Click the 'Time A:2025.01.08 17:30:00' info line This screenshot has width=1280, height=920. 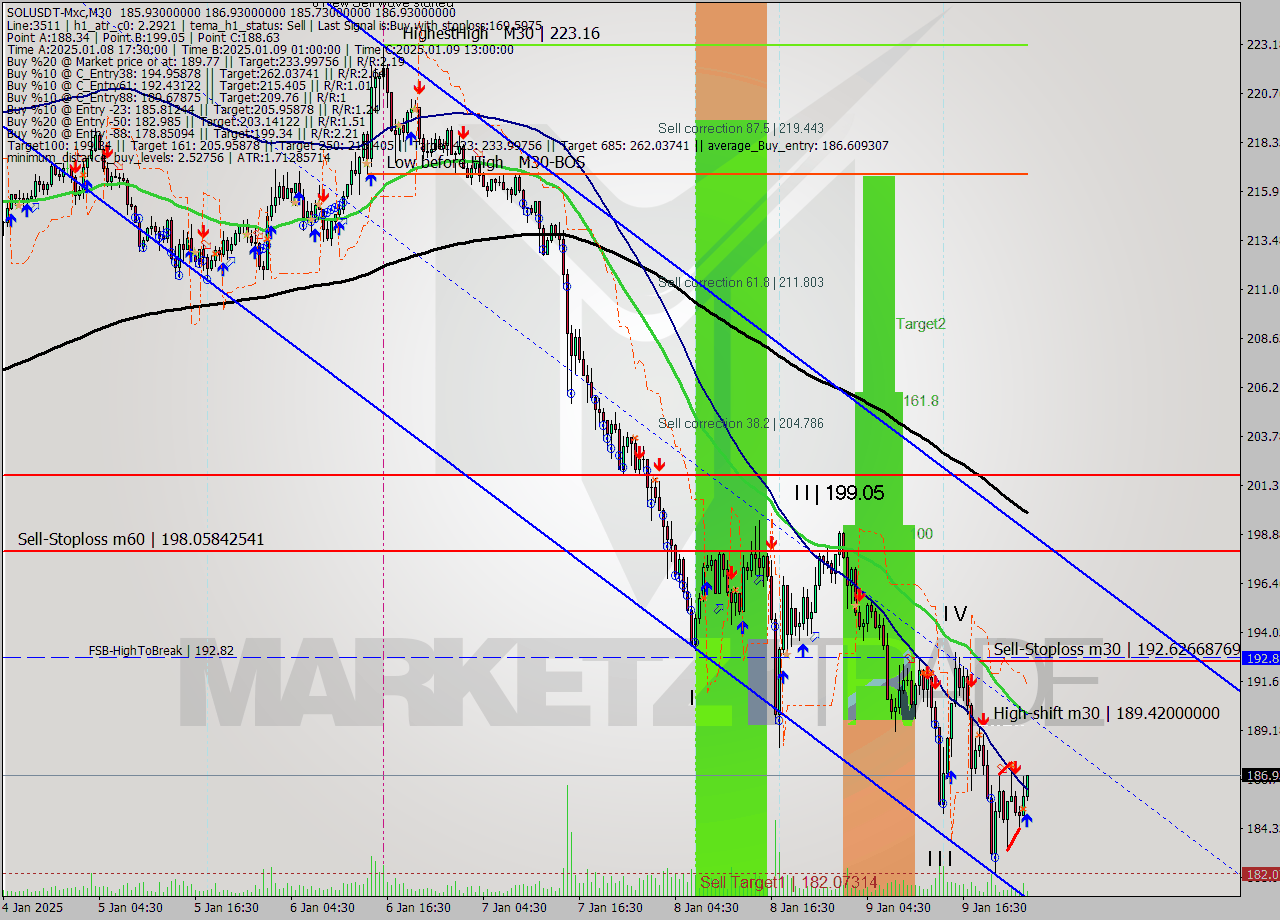click(x=259, y=49)
